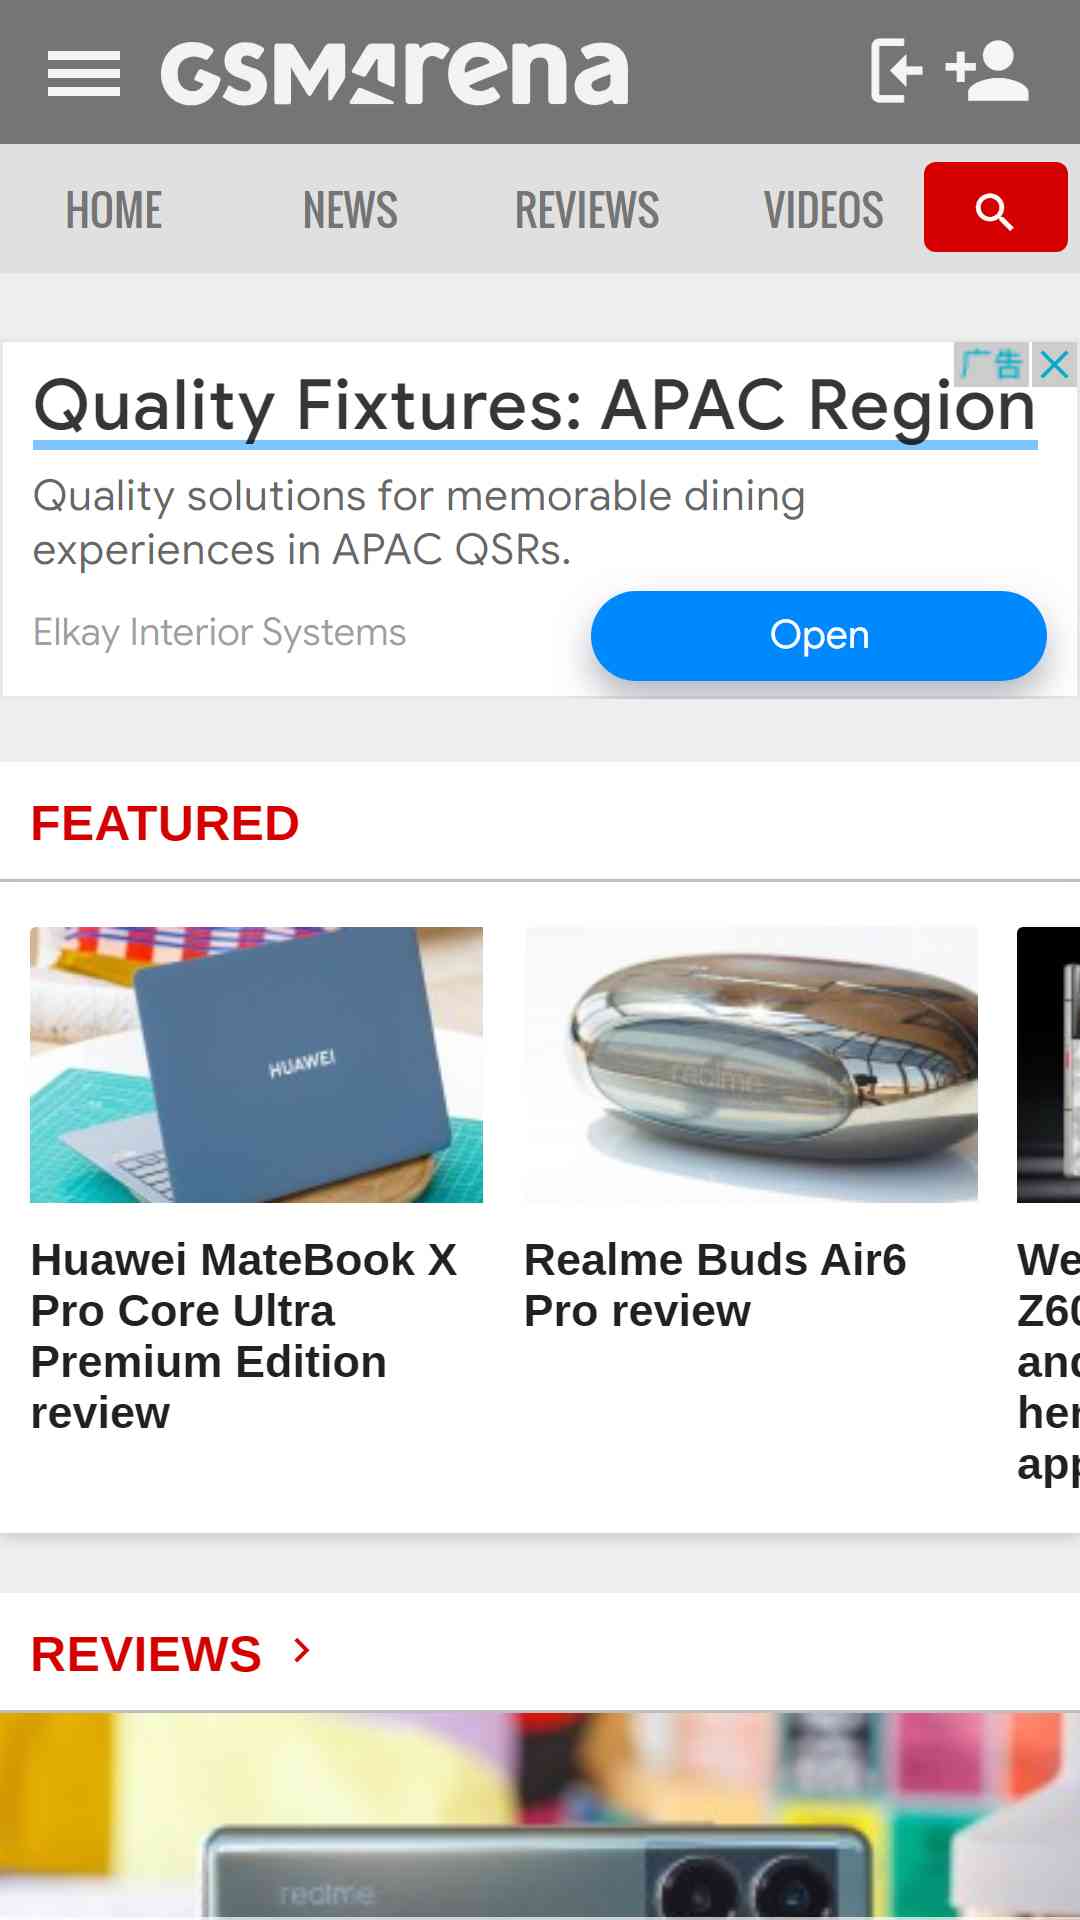The width and height of the screenshot is (1080, 1920).
Task: Tap the Realme Buds Air6 Pro image
Action: [x=751, y=1065]
